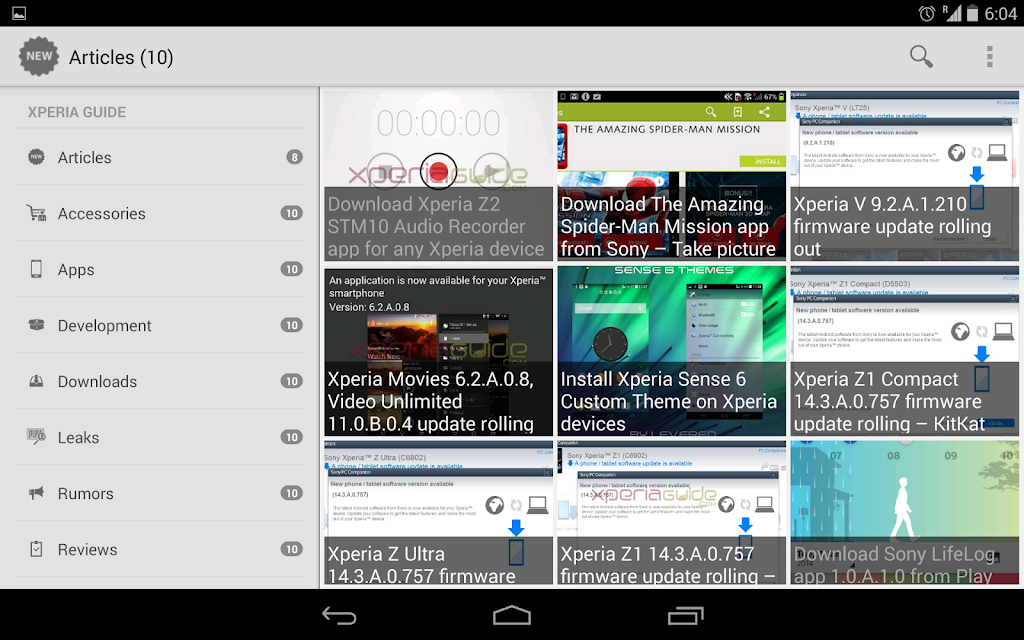Click the 6:04 clock in status bar

click(x=1000, y=13)
